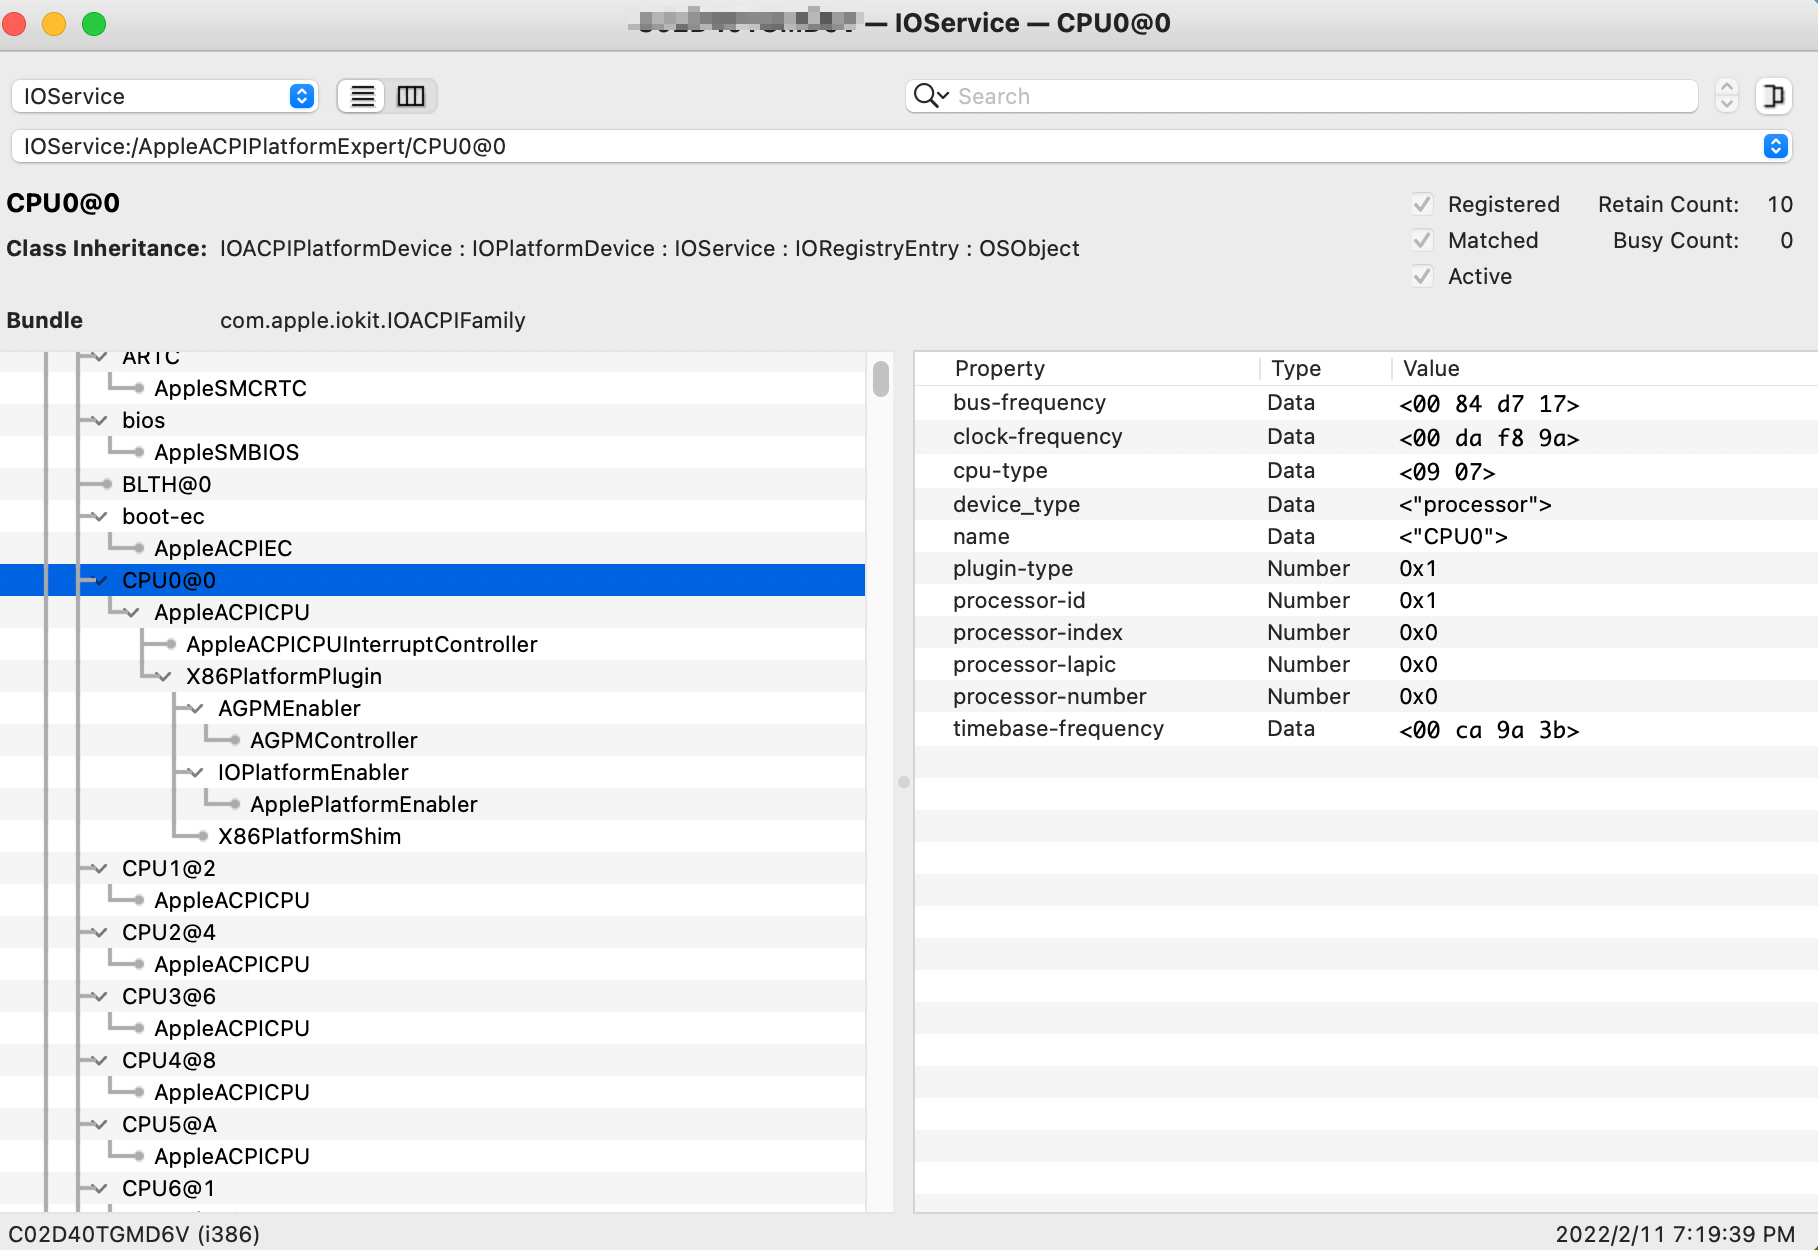Open the IOService plane dropdown

click(x=165, y=96)
